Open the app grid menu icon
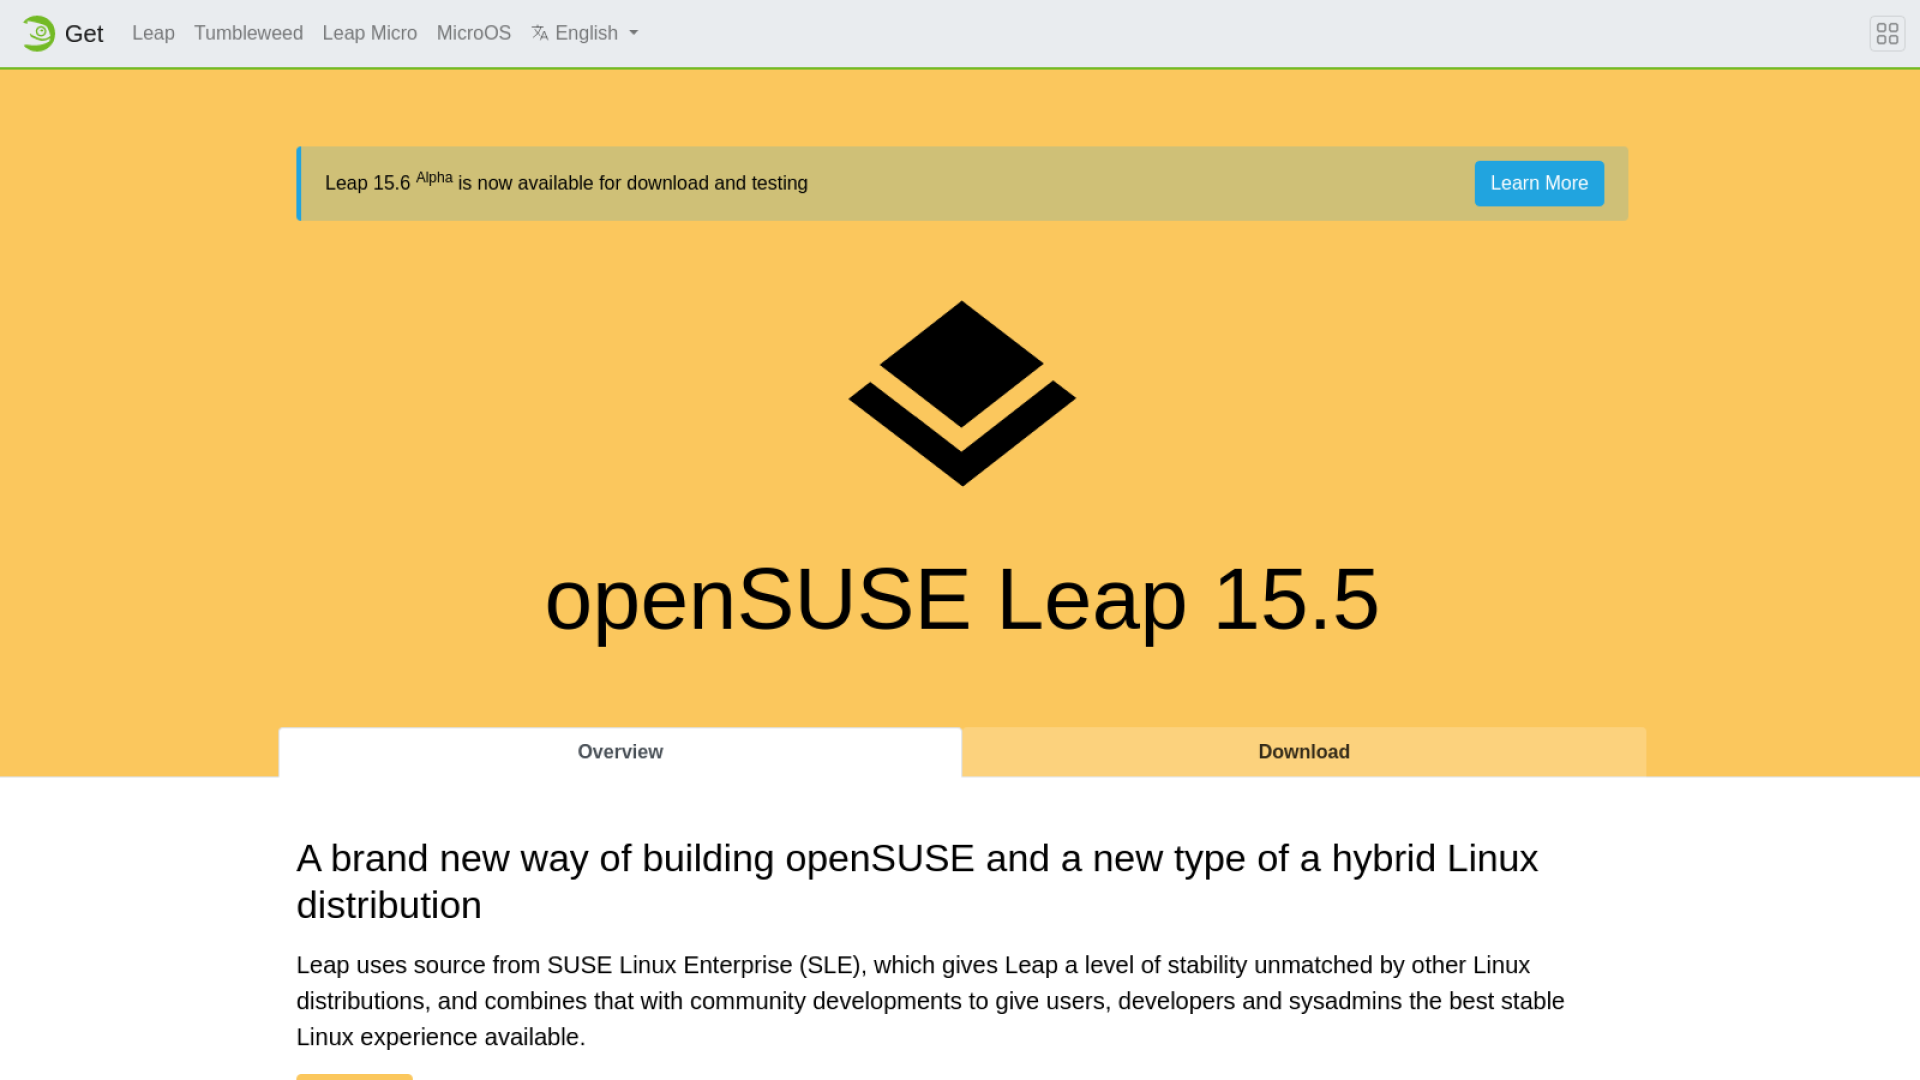 (1887, 33)
